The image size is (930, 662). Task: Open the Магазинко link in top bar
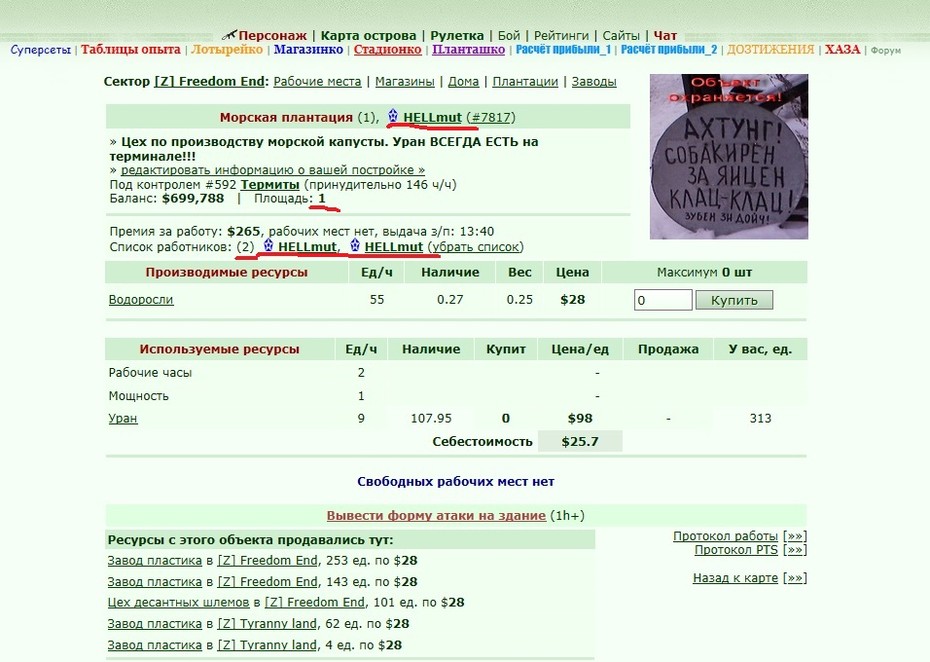(308, 50)
